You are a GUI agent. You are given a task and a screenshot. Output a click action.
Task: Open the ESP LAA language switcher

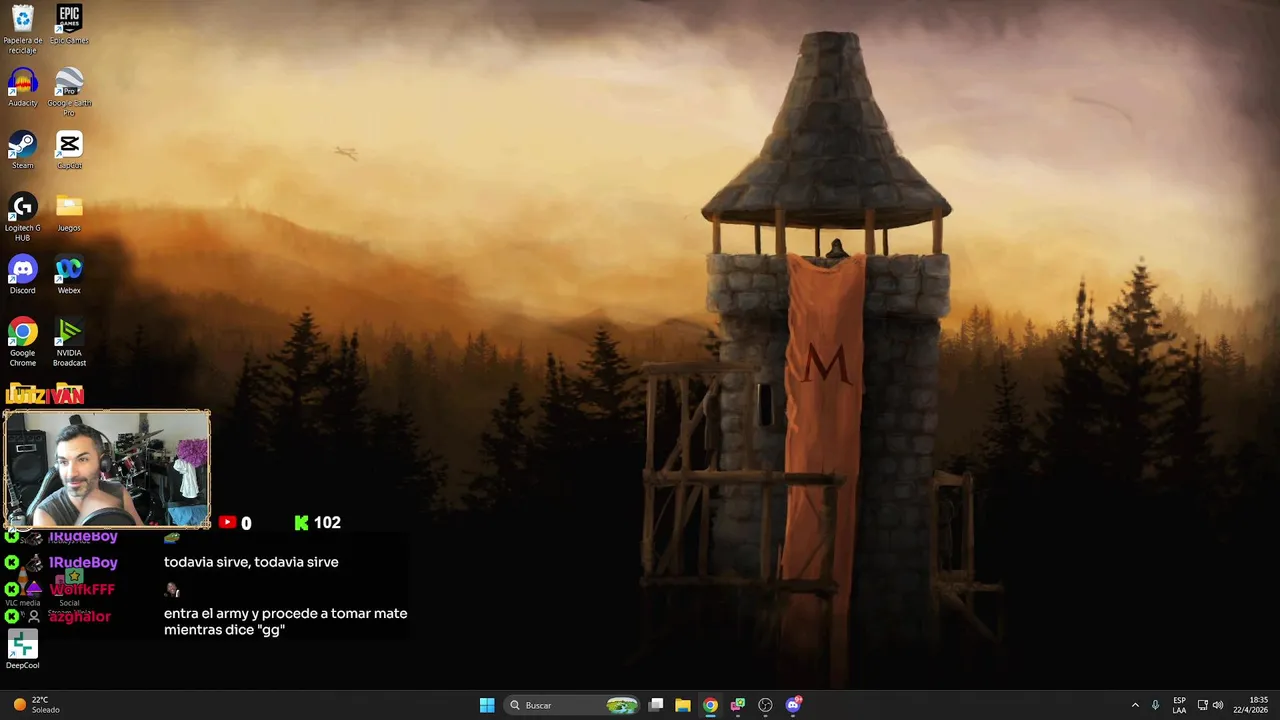[1179, 705]
